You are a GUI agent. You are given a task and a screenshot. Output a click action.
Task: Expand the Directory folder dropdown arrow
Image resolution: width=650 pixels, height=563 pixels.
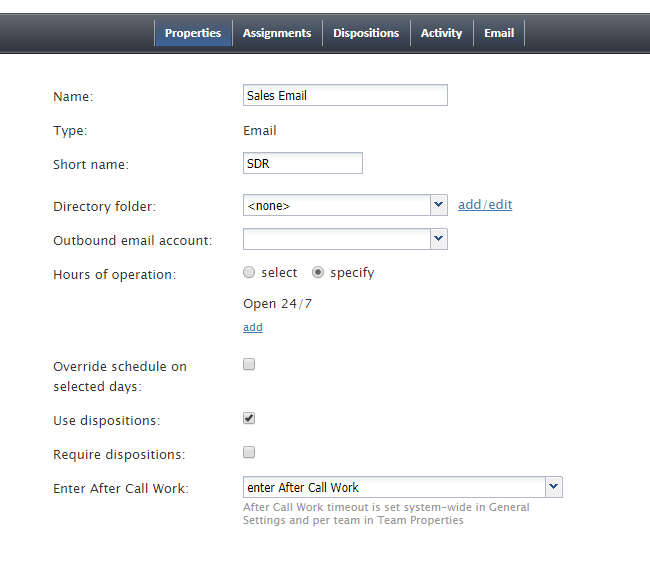click(x=439, y=205)
